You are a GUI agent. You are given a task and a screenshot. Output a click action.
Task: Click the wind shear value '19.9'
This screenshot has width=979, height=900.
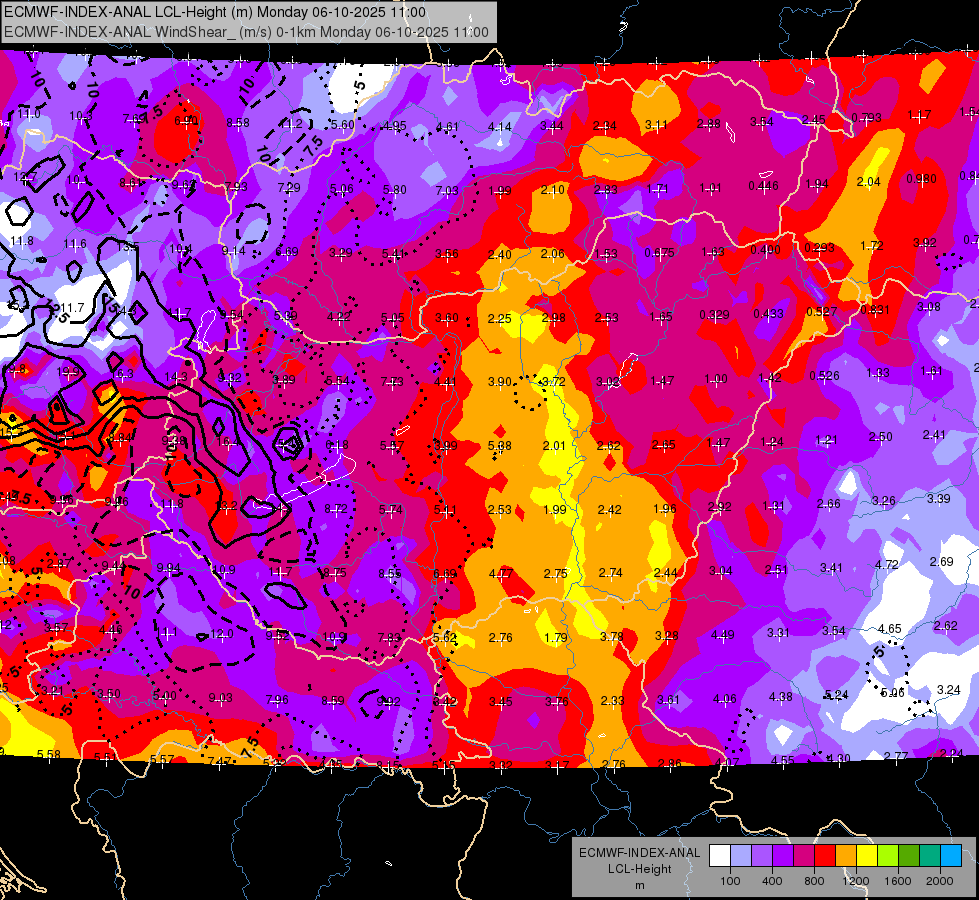tap(68, 372)
